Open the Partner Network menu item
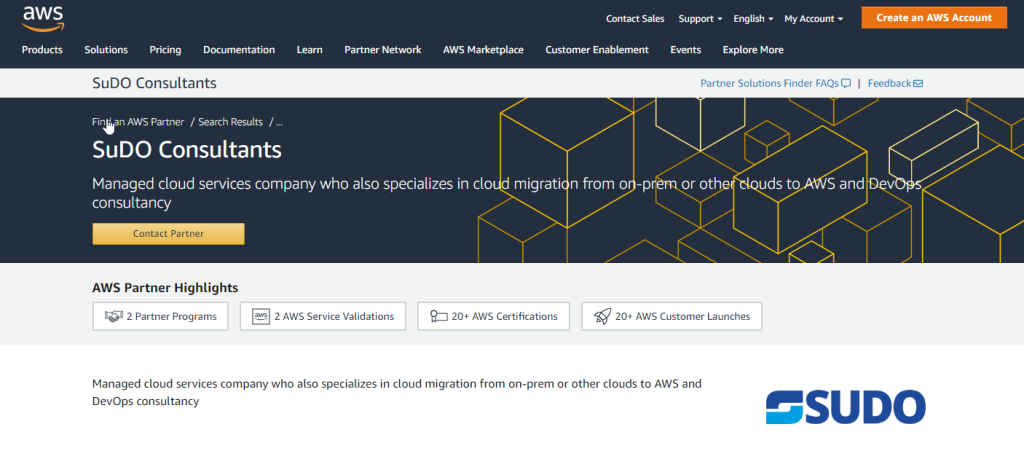 click(383, 50)
